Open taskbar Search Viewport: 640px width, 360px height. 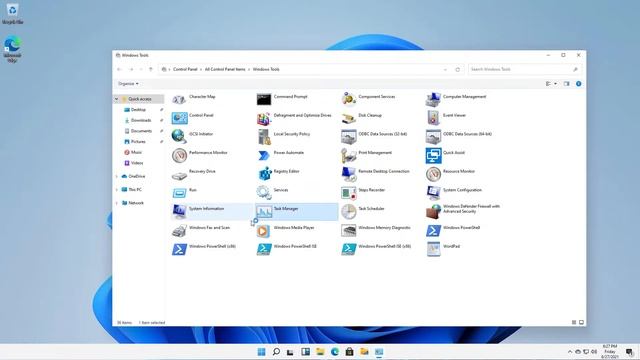click(x=276, y=351)
